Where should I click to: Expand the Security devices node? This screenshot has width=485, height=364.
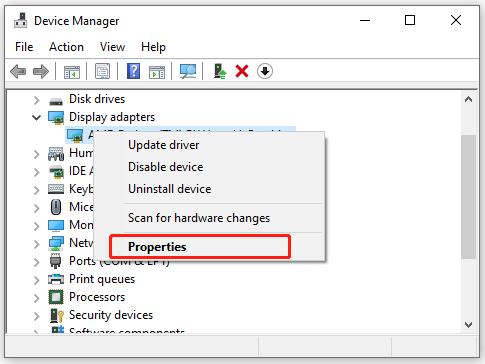pyautogui.click(x=36, y=316)
